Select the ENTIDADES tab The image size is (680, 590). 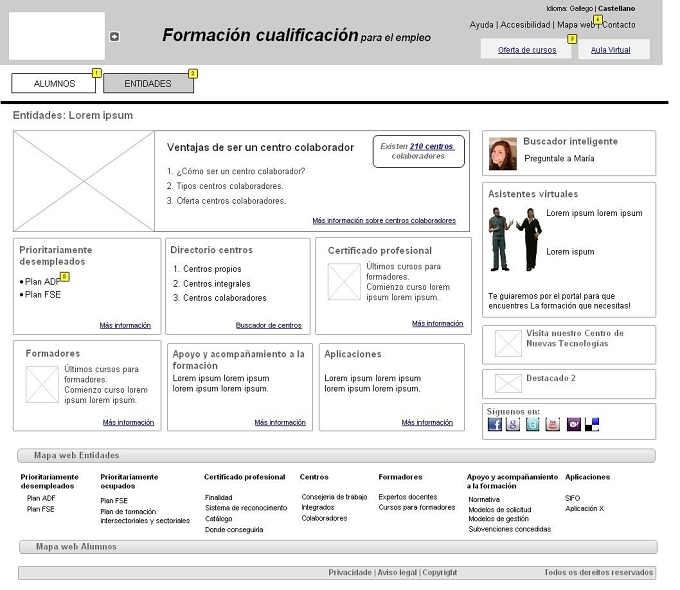[x=150, y=85]
